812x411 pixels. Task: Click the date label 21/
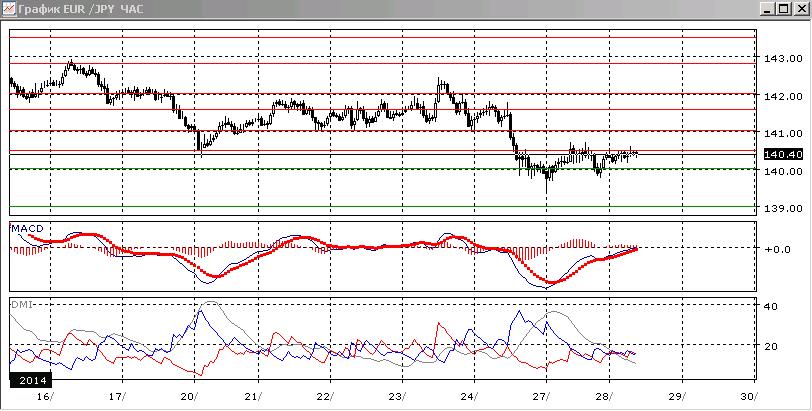point(251,397)
